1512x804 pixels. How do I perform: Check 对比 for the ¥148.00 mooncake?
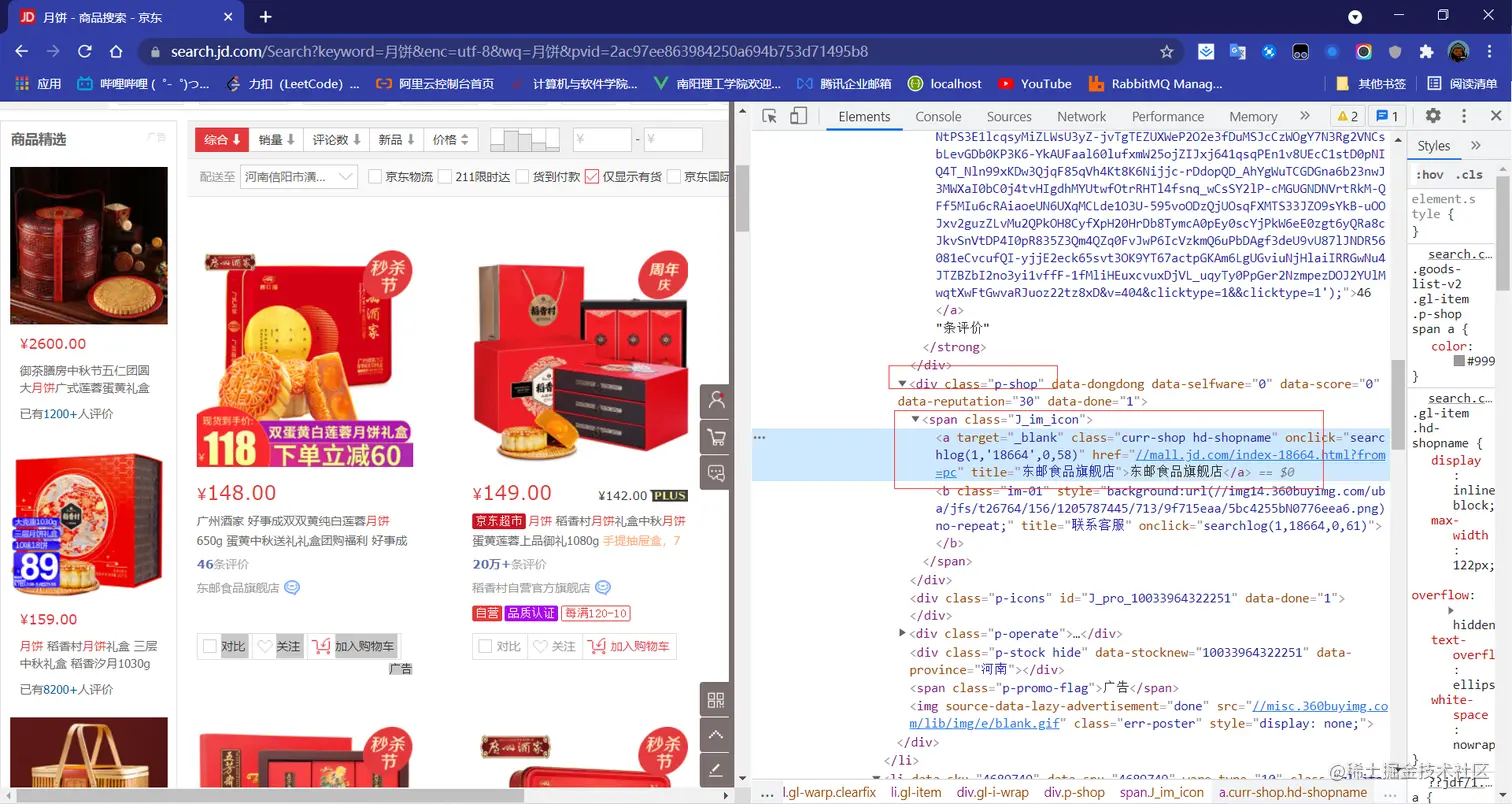coord(210,646)
